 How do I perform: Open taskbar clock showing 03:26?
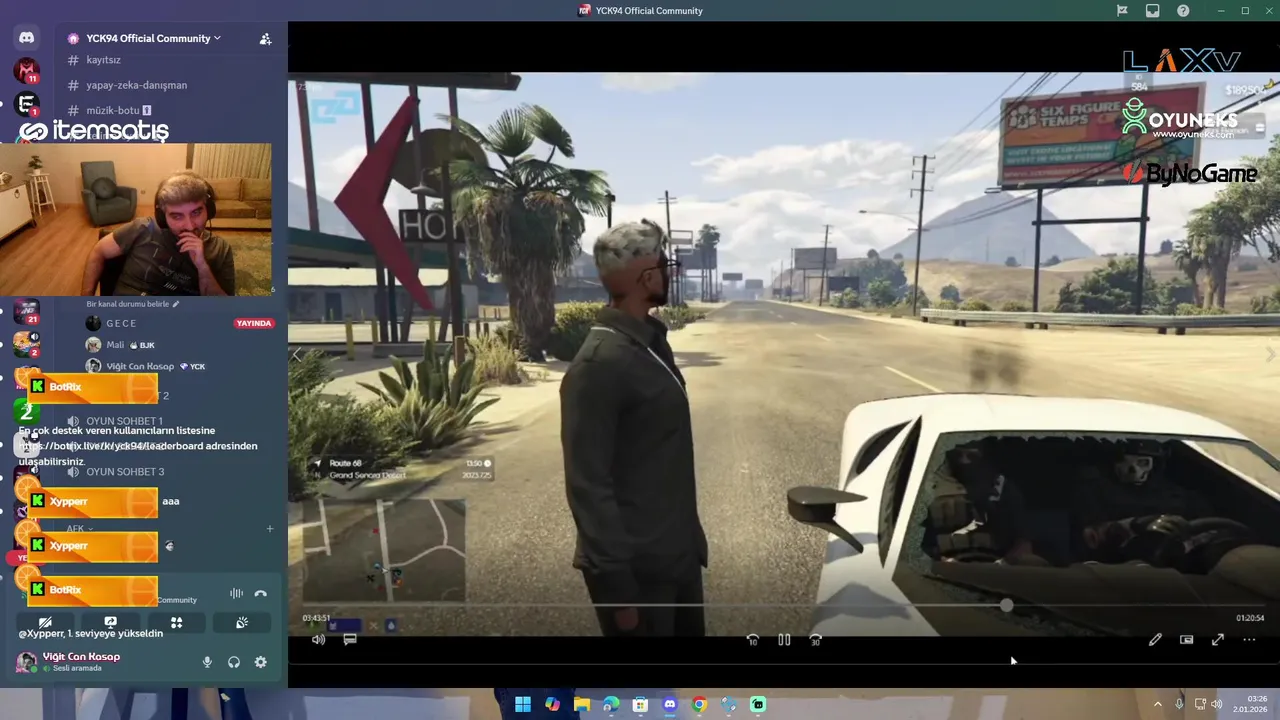[1251, 704]
